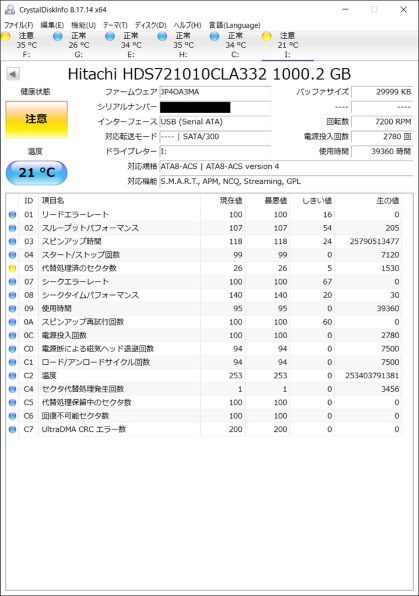Open the ファイル(F) menu

click(19, 25)
